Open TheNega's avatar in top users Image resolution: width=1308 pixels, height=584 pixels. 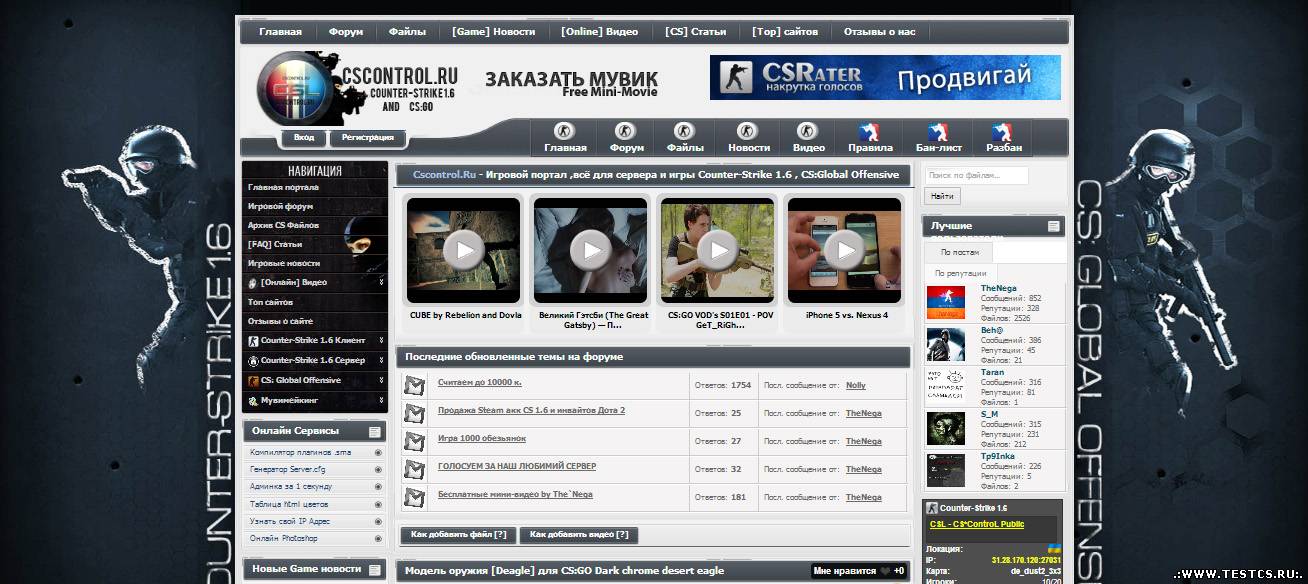click(946, 303)
